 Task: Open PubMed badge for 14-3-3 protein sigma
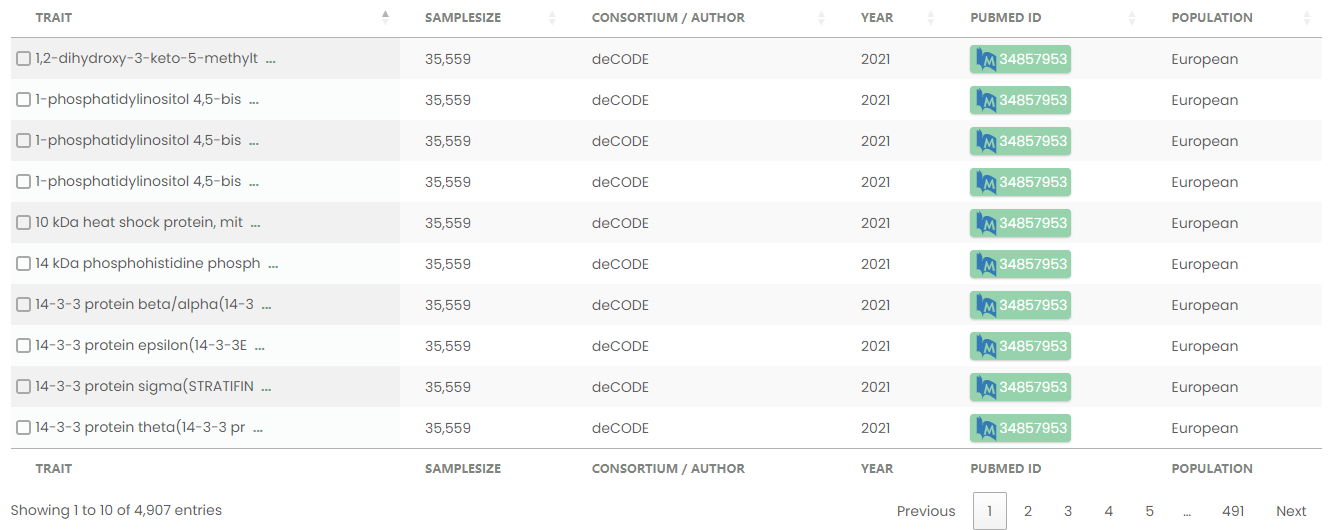point(1020,387)
